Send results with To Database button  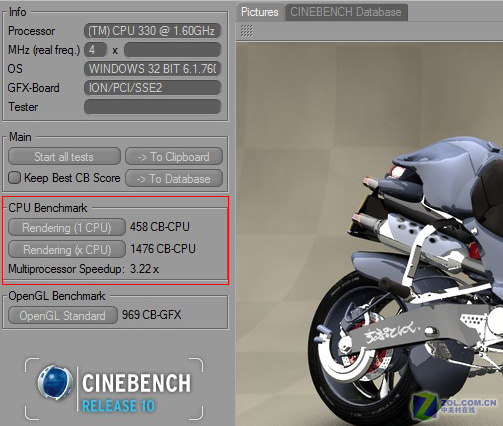point(174,179)
